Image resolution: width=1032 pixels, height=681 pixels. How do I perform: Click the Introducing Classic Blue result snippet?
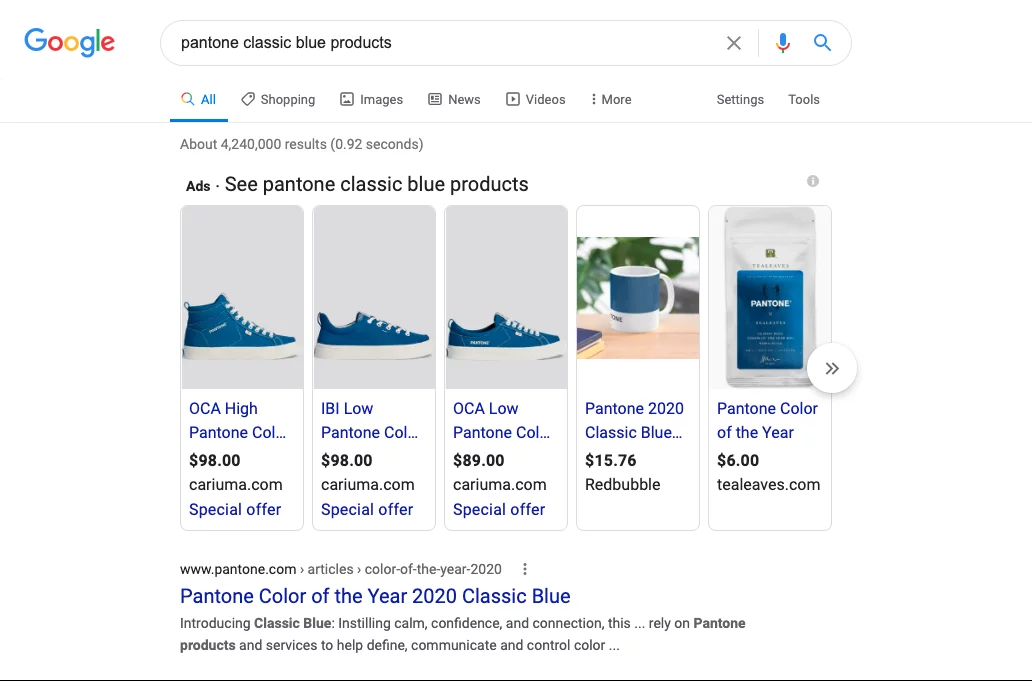point(463,634)
